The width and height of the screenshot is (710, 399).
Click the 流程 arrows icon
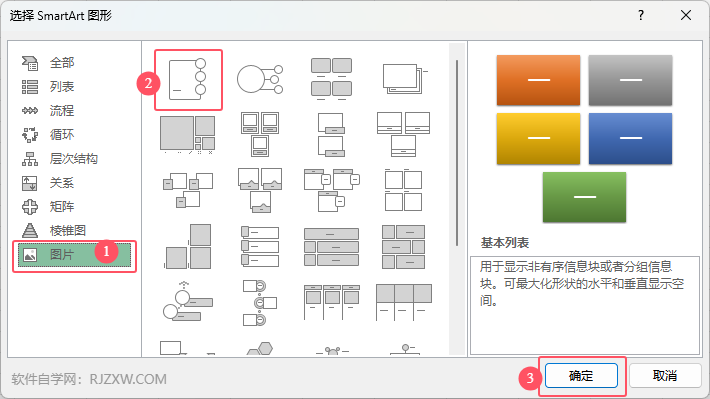coord(30,111)
